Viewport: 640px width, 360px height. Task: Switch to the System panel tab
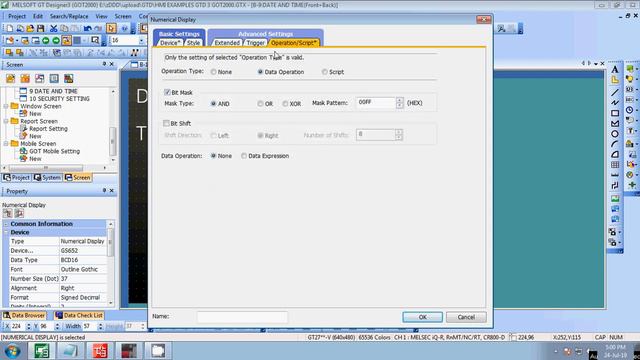[x=47, y=178]
